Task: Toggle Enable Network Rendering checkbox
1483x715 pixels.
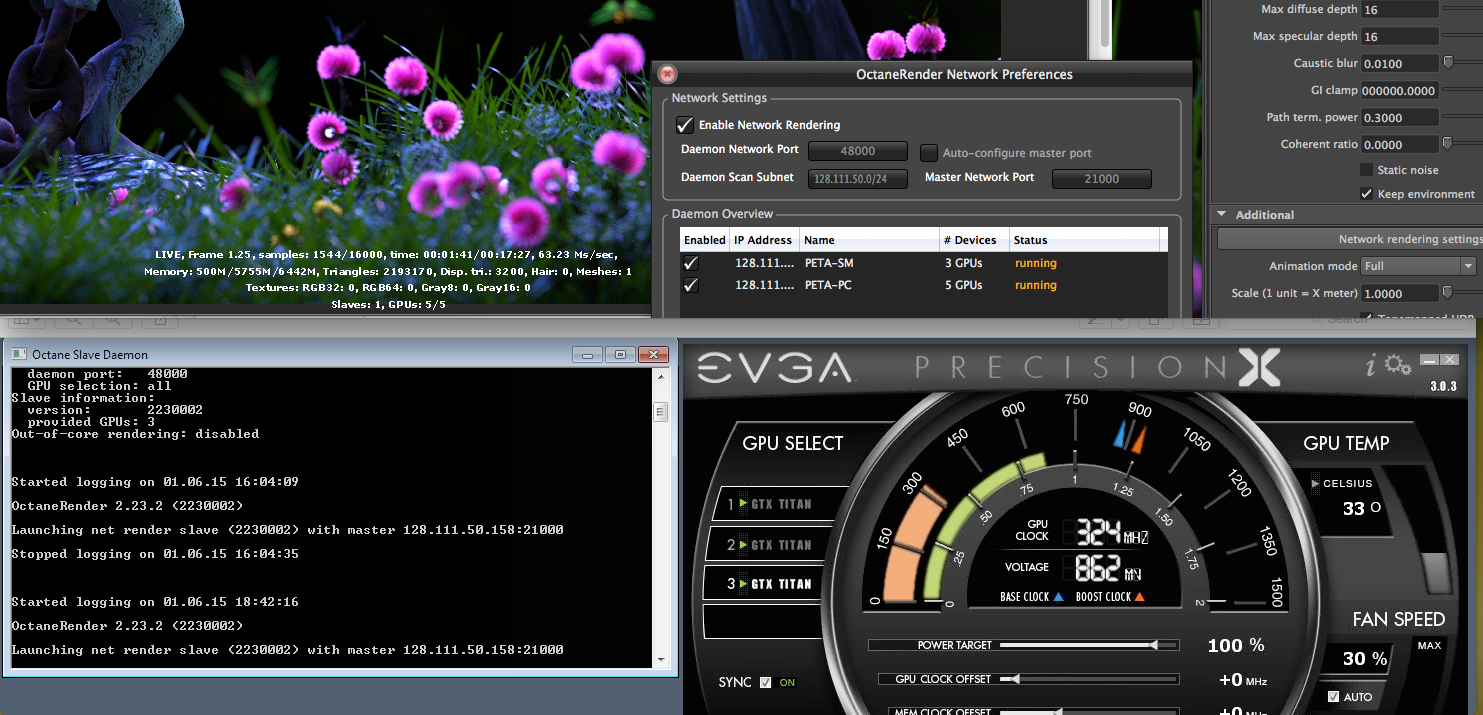Action: click(x=685, y=125)
